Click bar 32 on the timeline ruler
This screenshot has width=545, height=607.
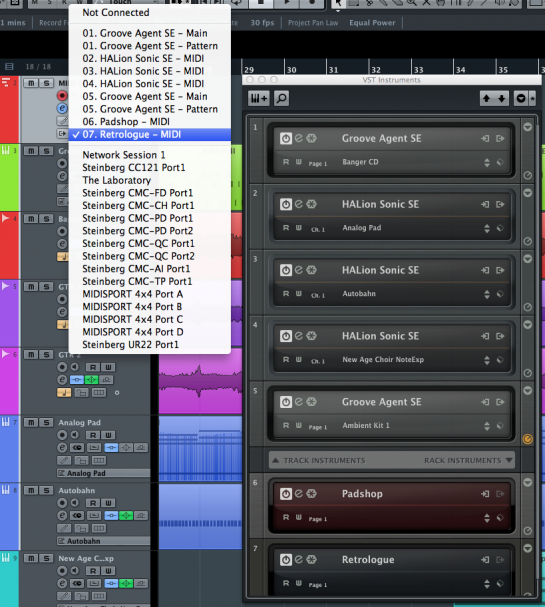(x=375, y=70)
